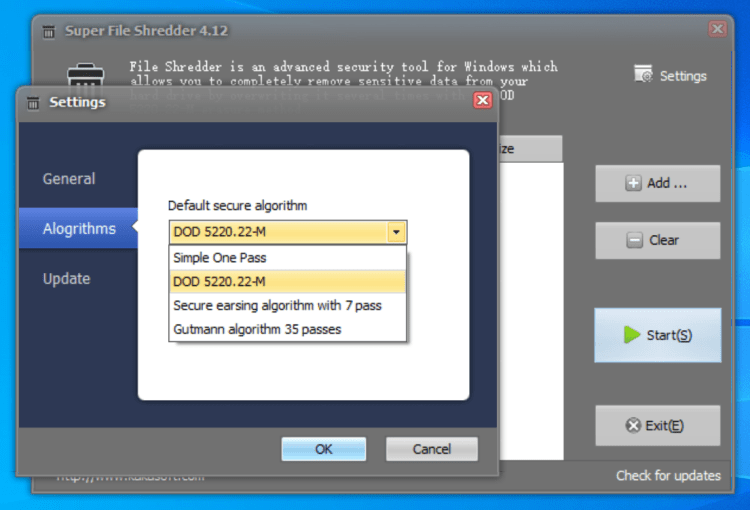Click the shredder icon in main title bar
This screenshot has height=510, width=750.
(x=48, y=32)
